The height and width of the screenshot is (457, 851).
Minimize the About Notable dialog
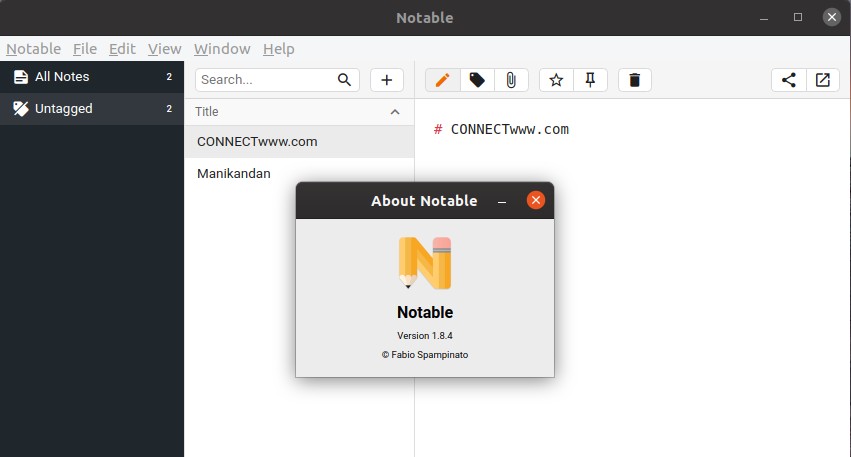tap(502, 201)
